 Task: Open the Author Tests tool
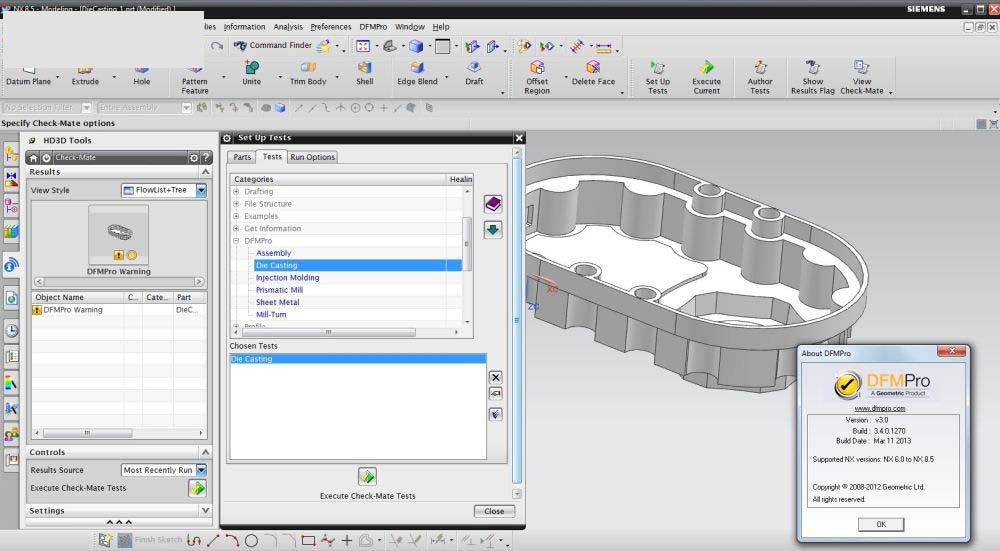[x=760, y=77]
